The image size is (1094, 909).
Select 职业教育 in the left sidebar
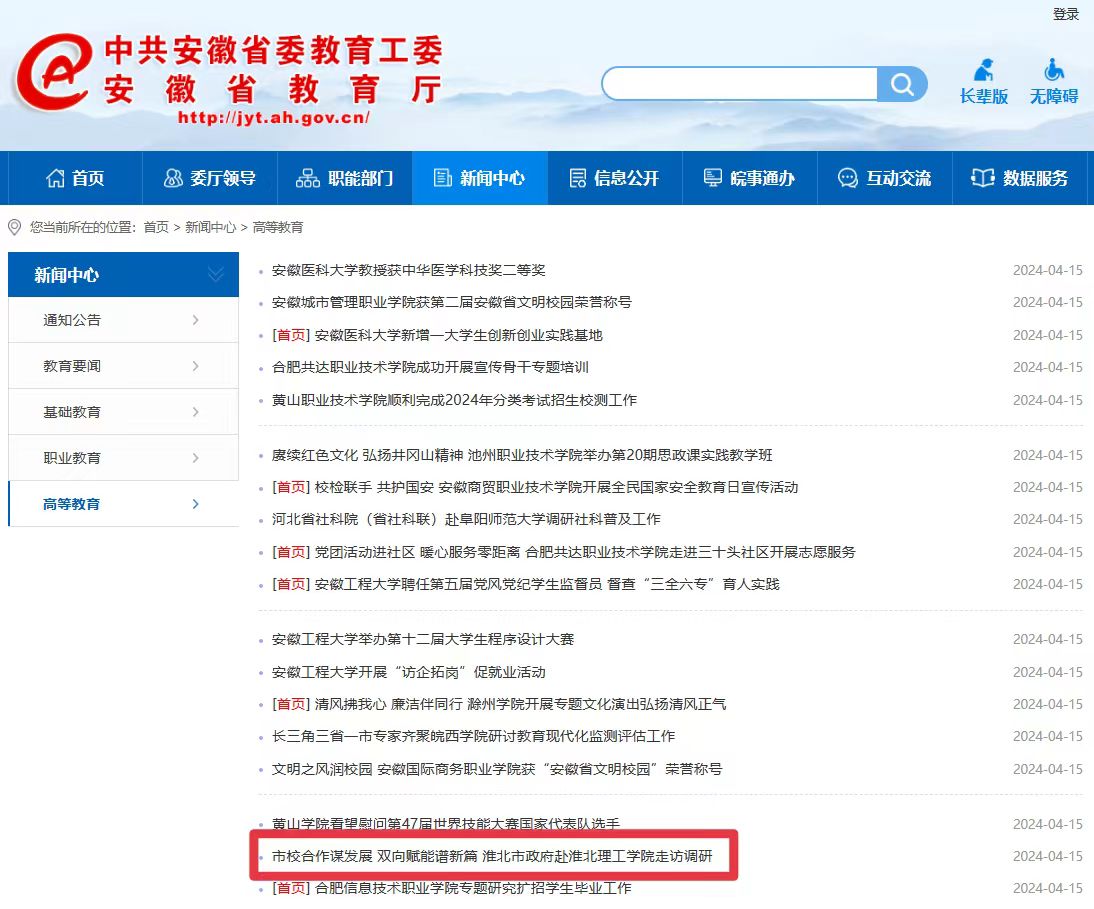click(72, 458)
